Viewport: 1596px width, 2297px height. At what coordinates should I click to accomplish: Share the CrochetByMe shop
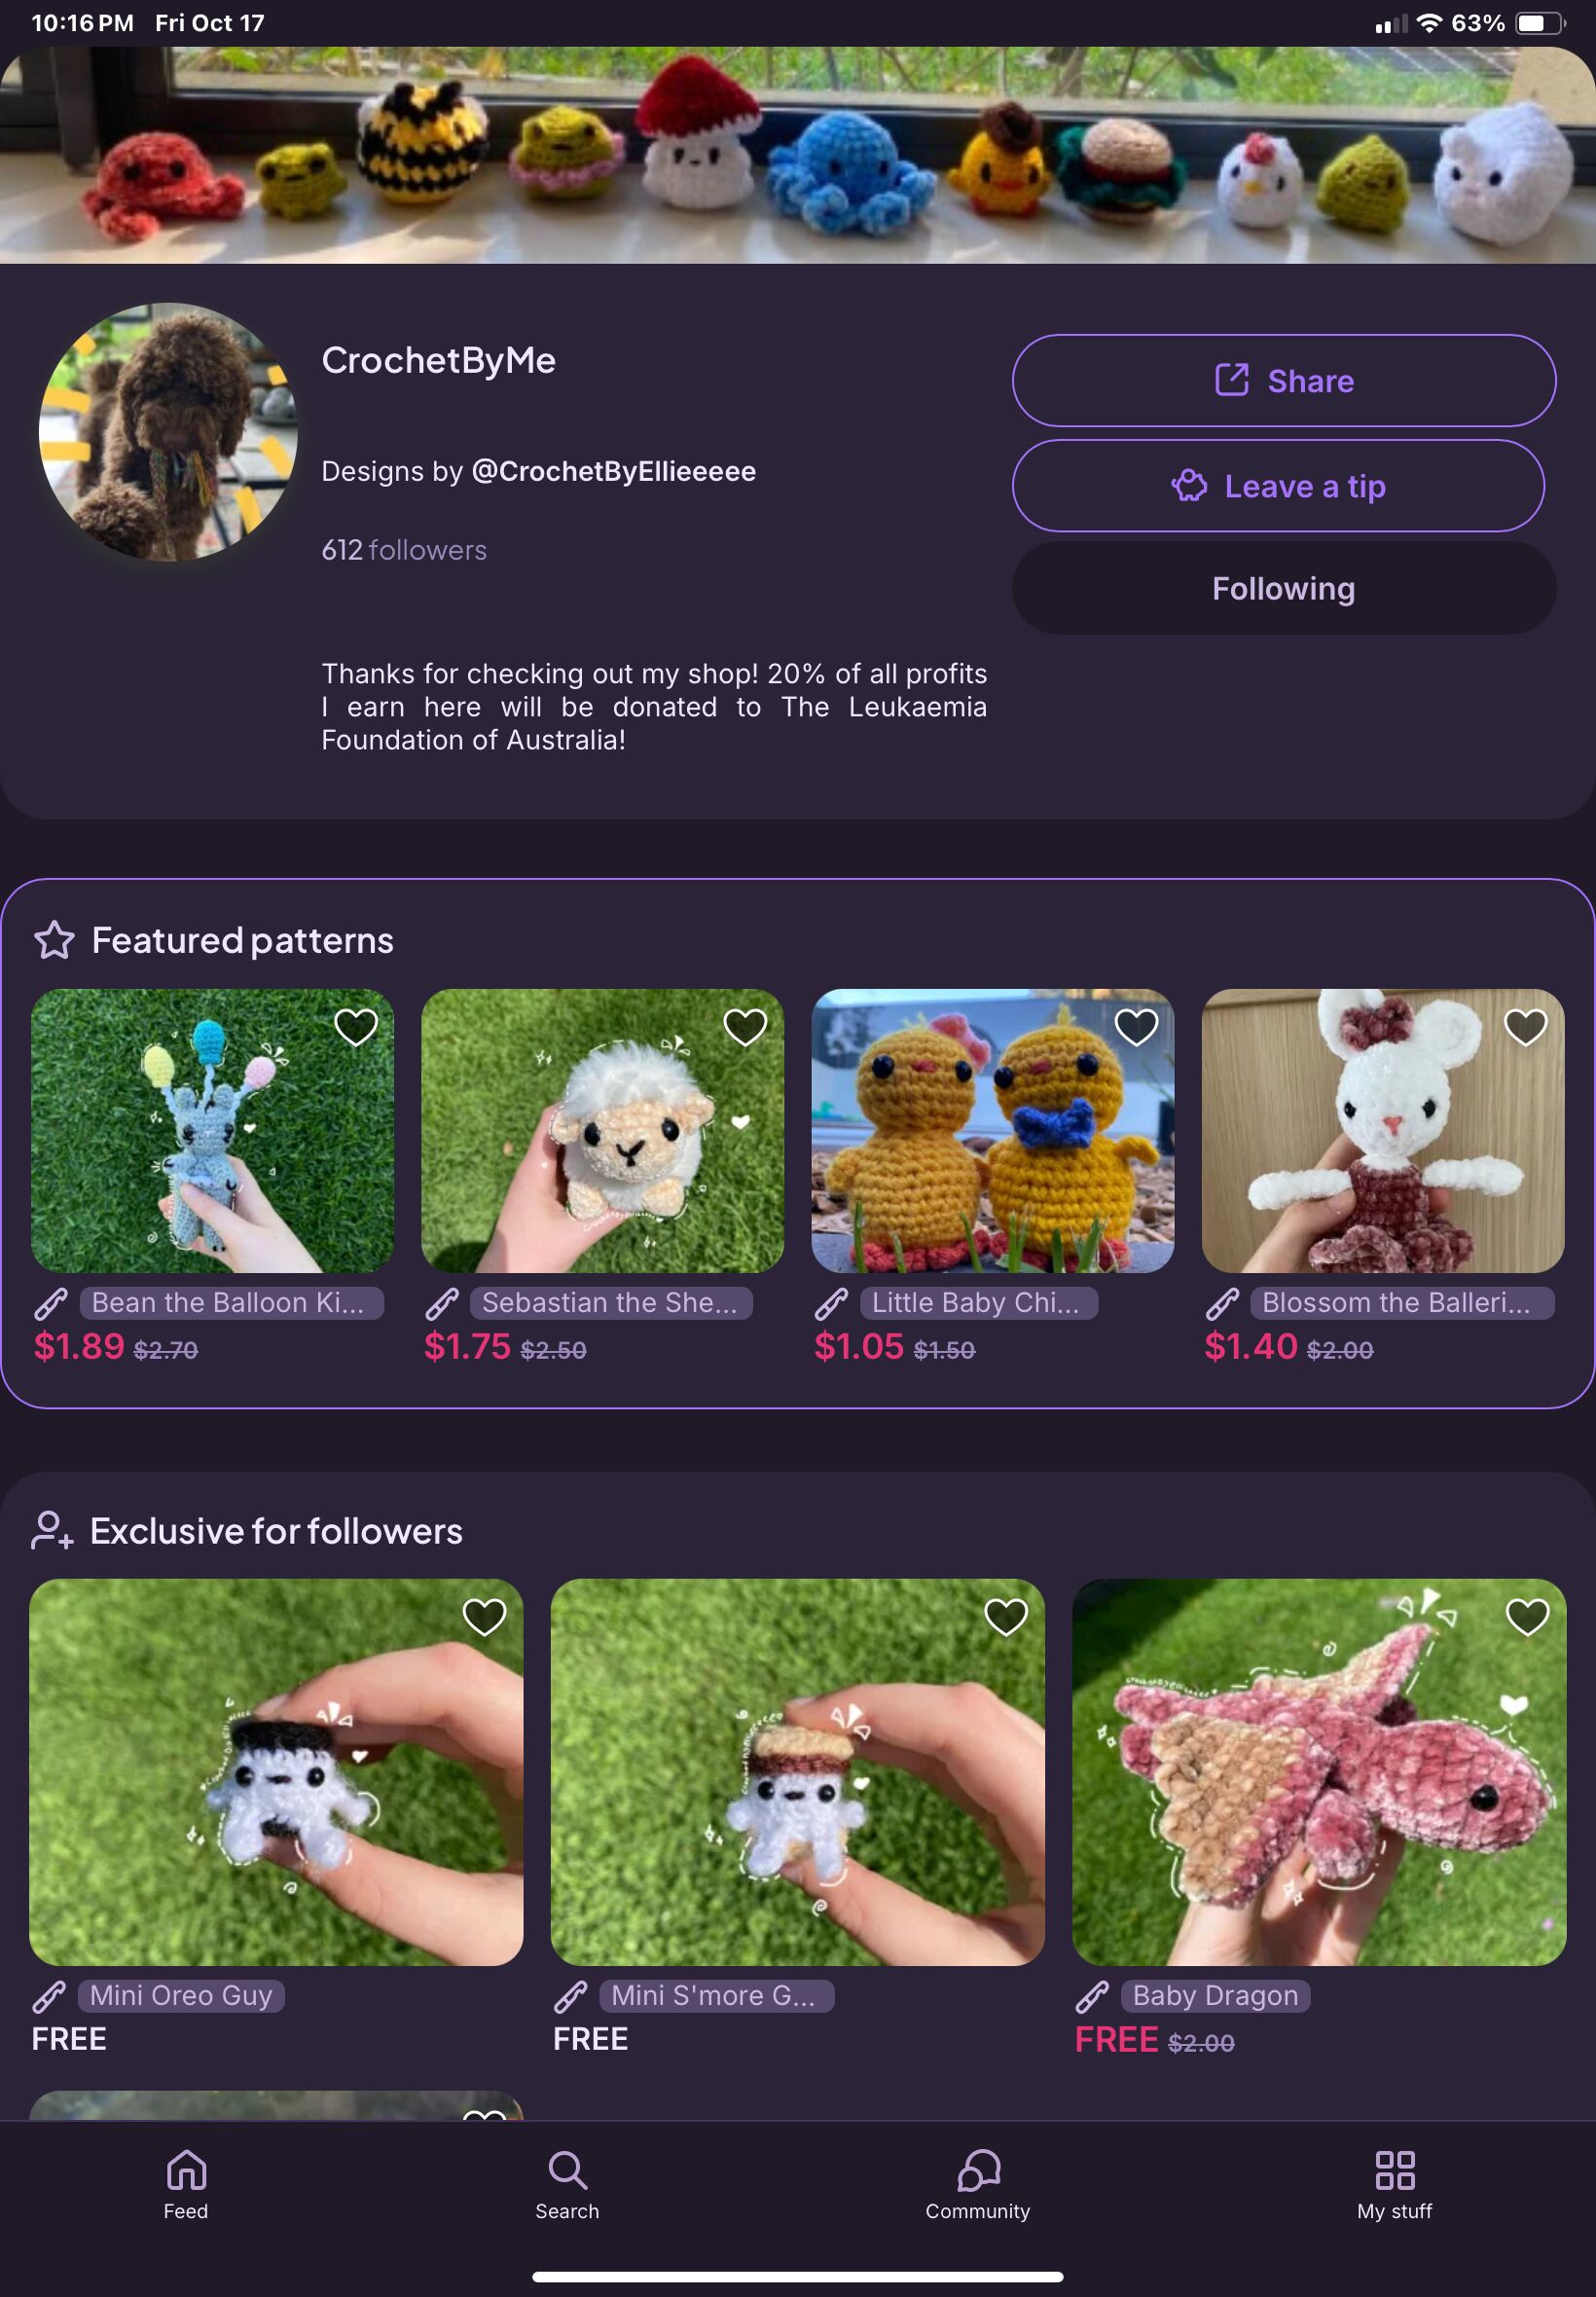coord(1284,381)
